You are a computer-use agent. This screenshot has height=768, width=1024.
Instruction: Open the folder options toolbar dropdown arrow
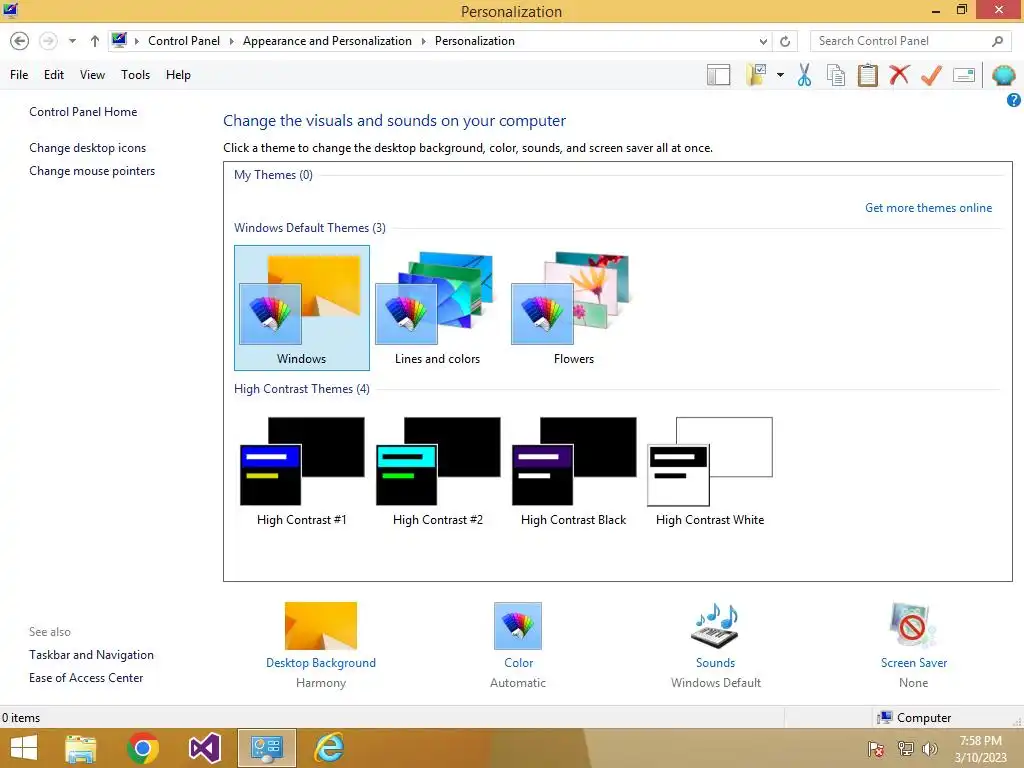tap(780, 75)
